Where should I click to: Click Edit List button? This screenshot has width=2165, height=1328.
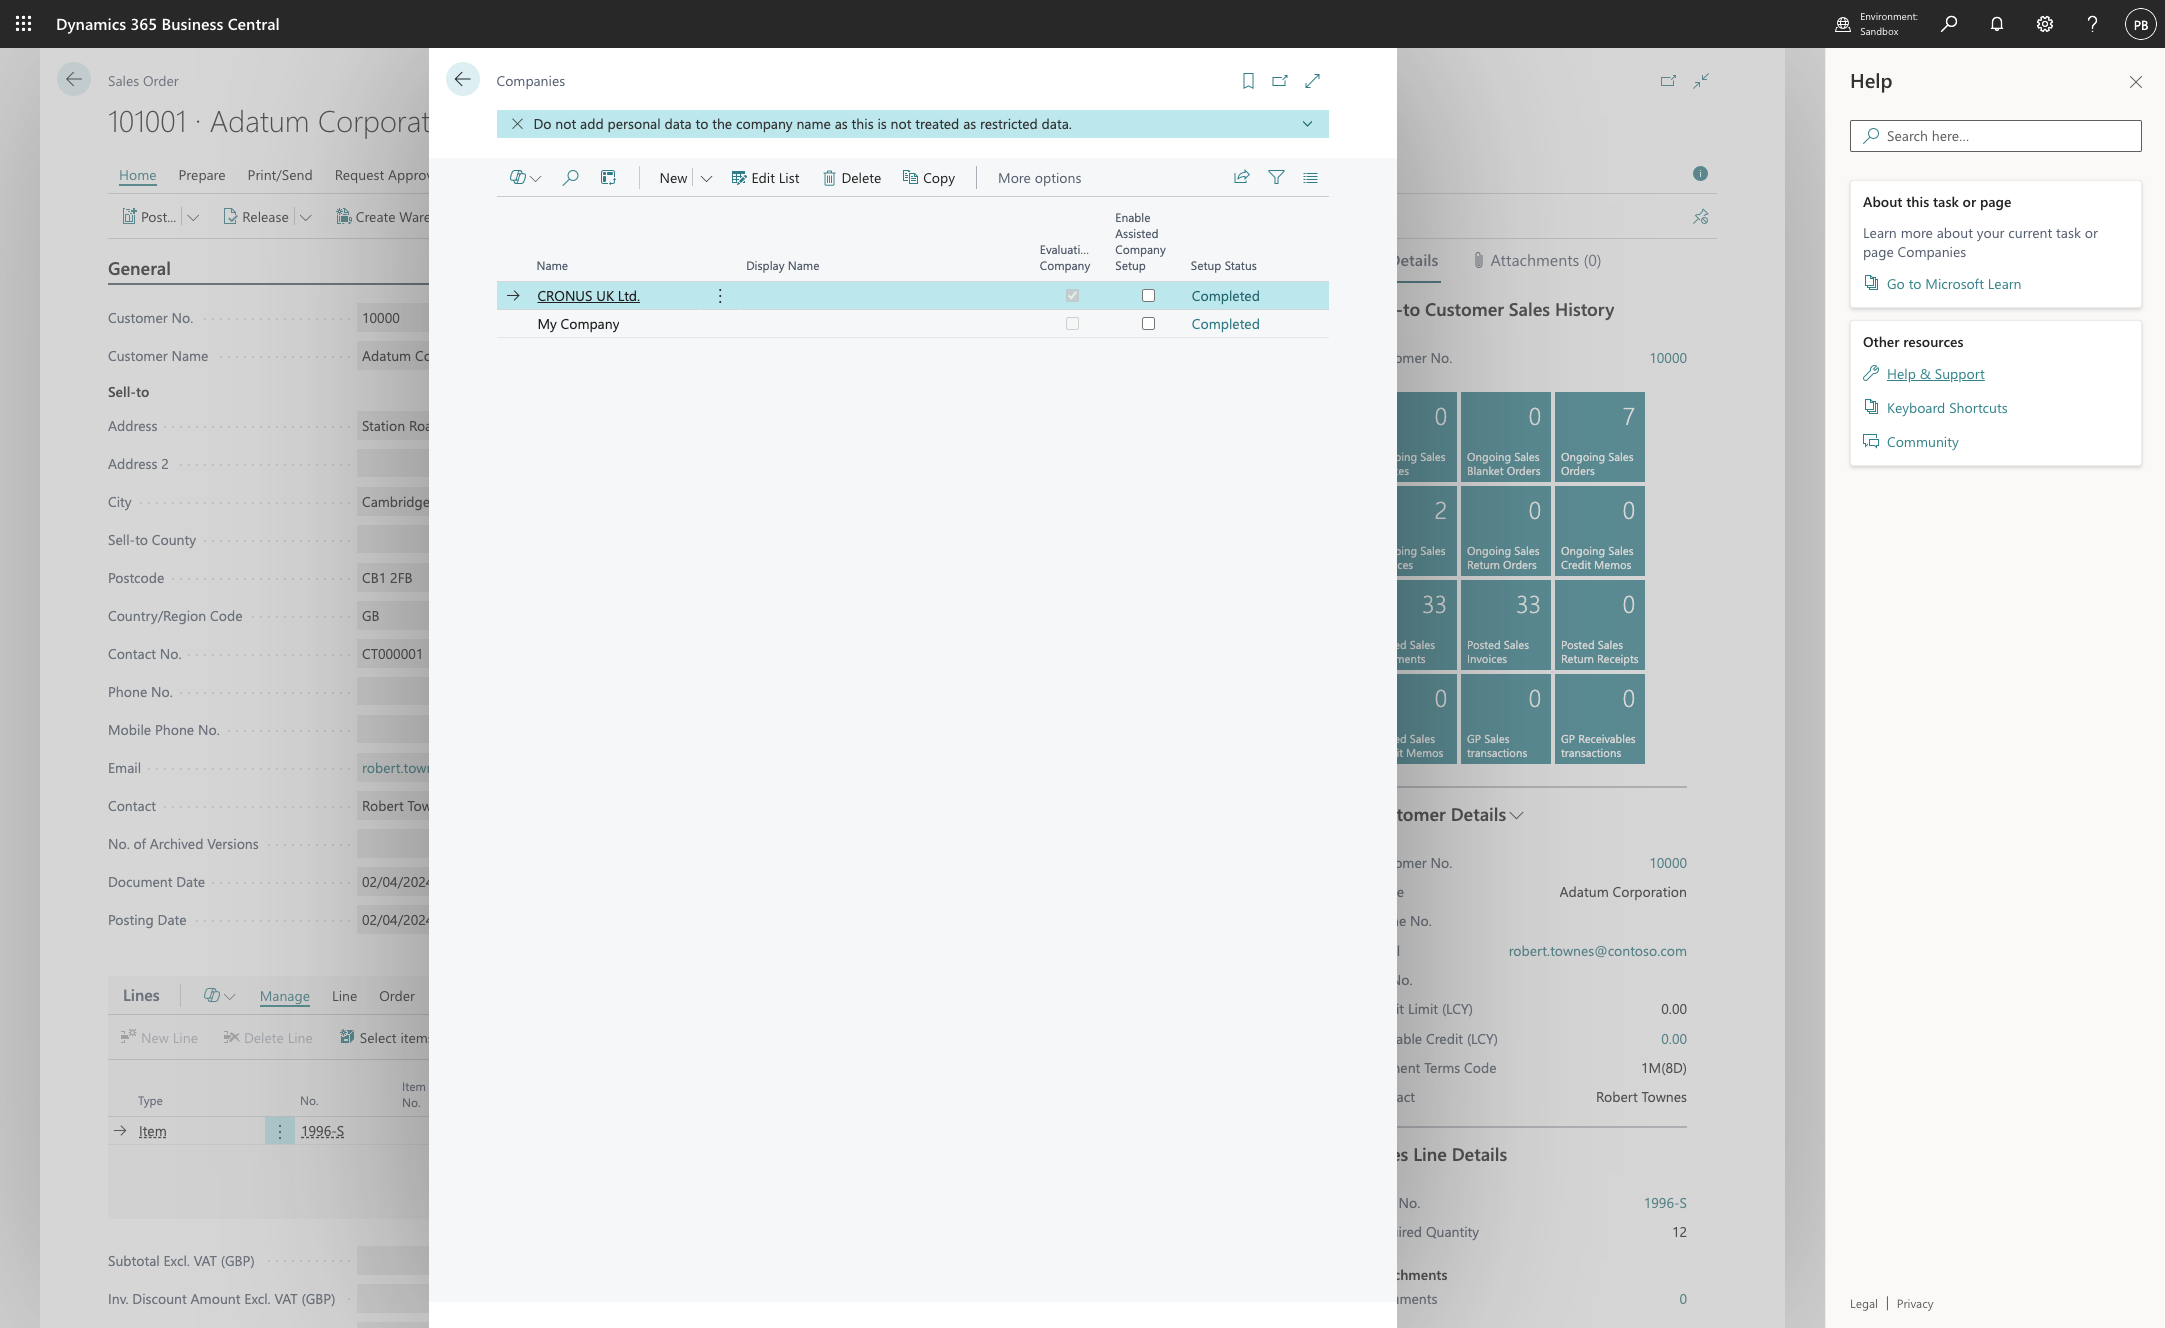(x=765, y=178)
